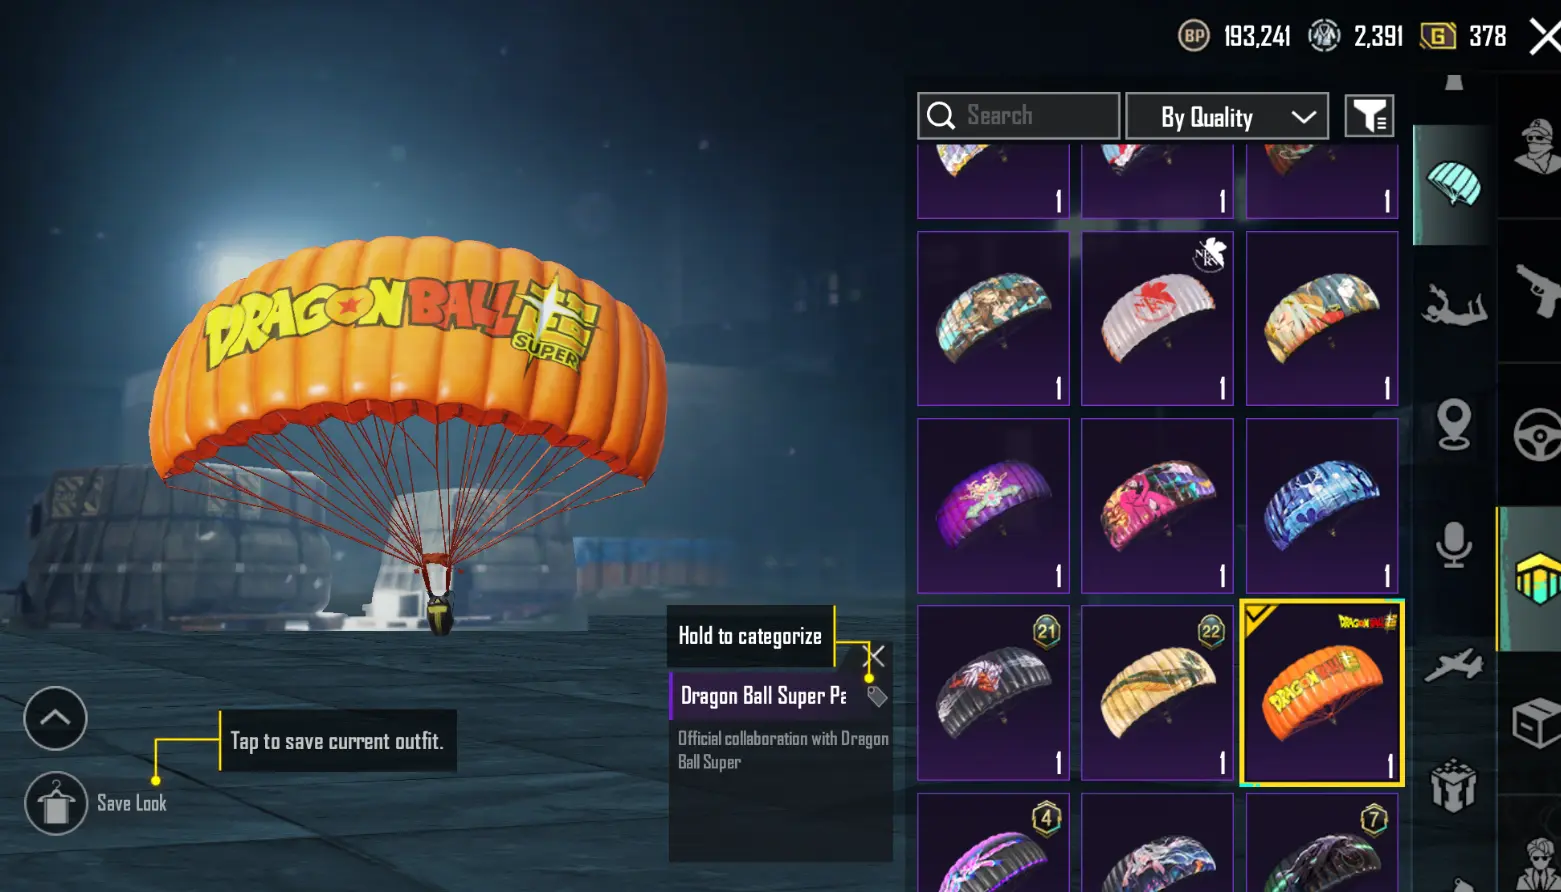This screenshot has width=1561, height=892.
Task: Select the parachute marked with 22 badge
Action: pos(1157,692)
